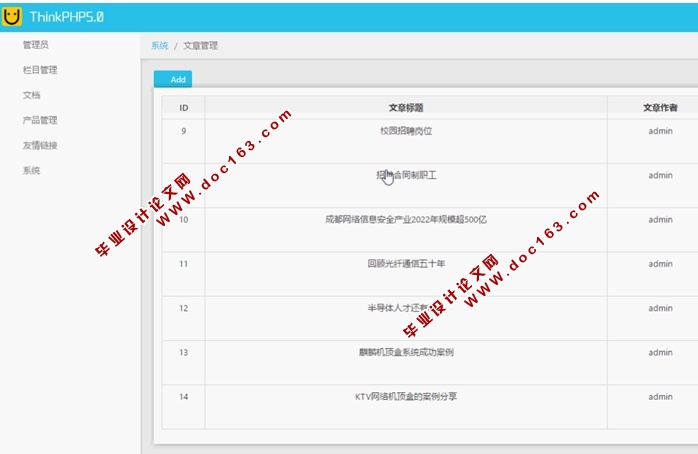Click the ThinkPHP5.0 header title
Screen dimensions: 698x454
coord(67,17)
